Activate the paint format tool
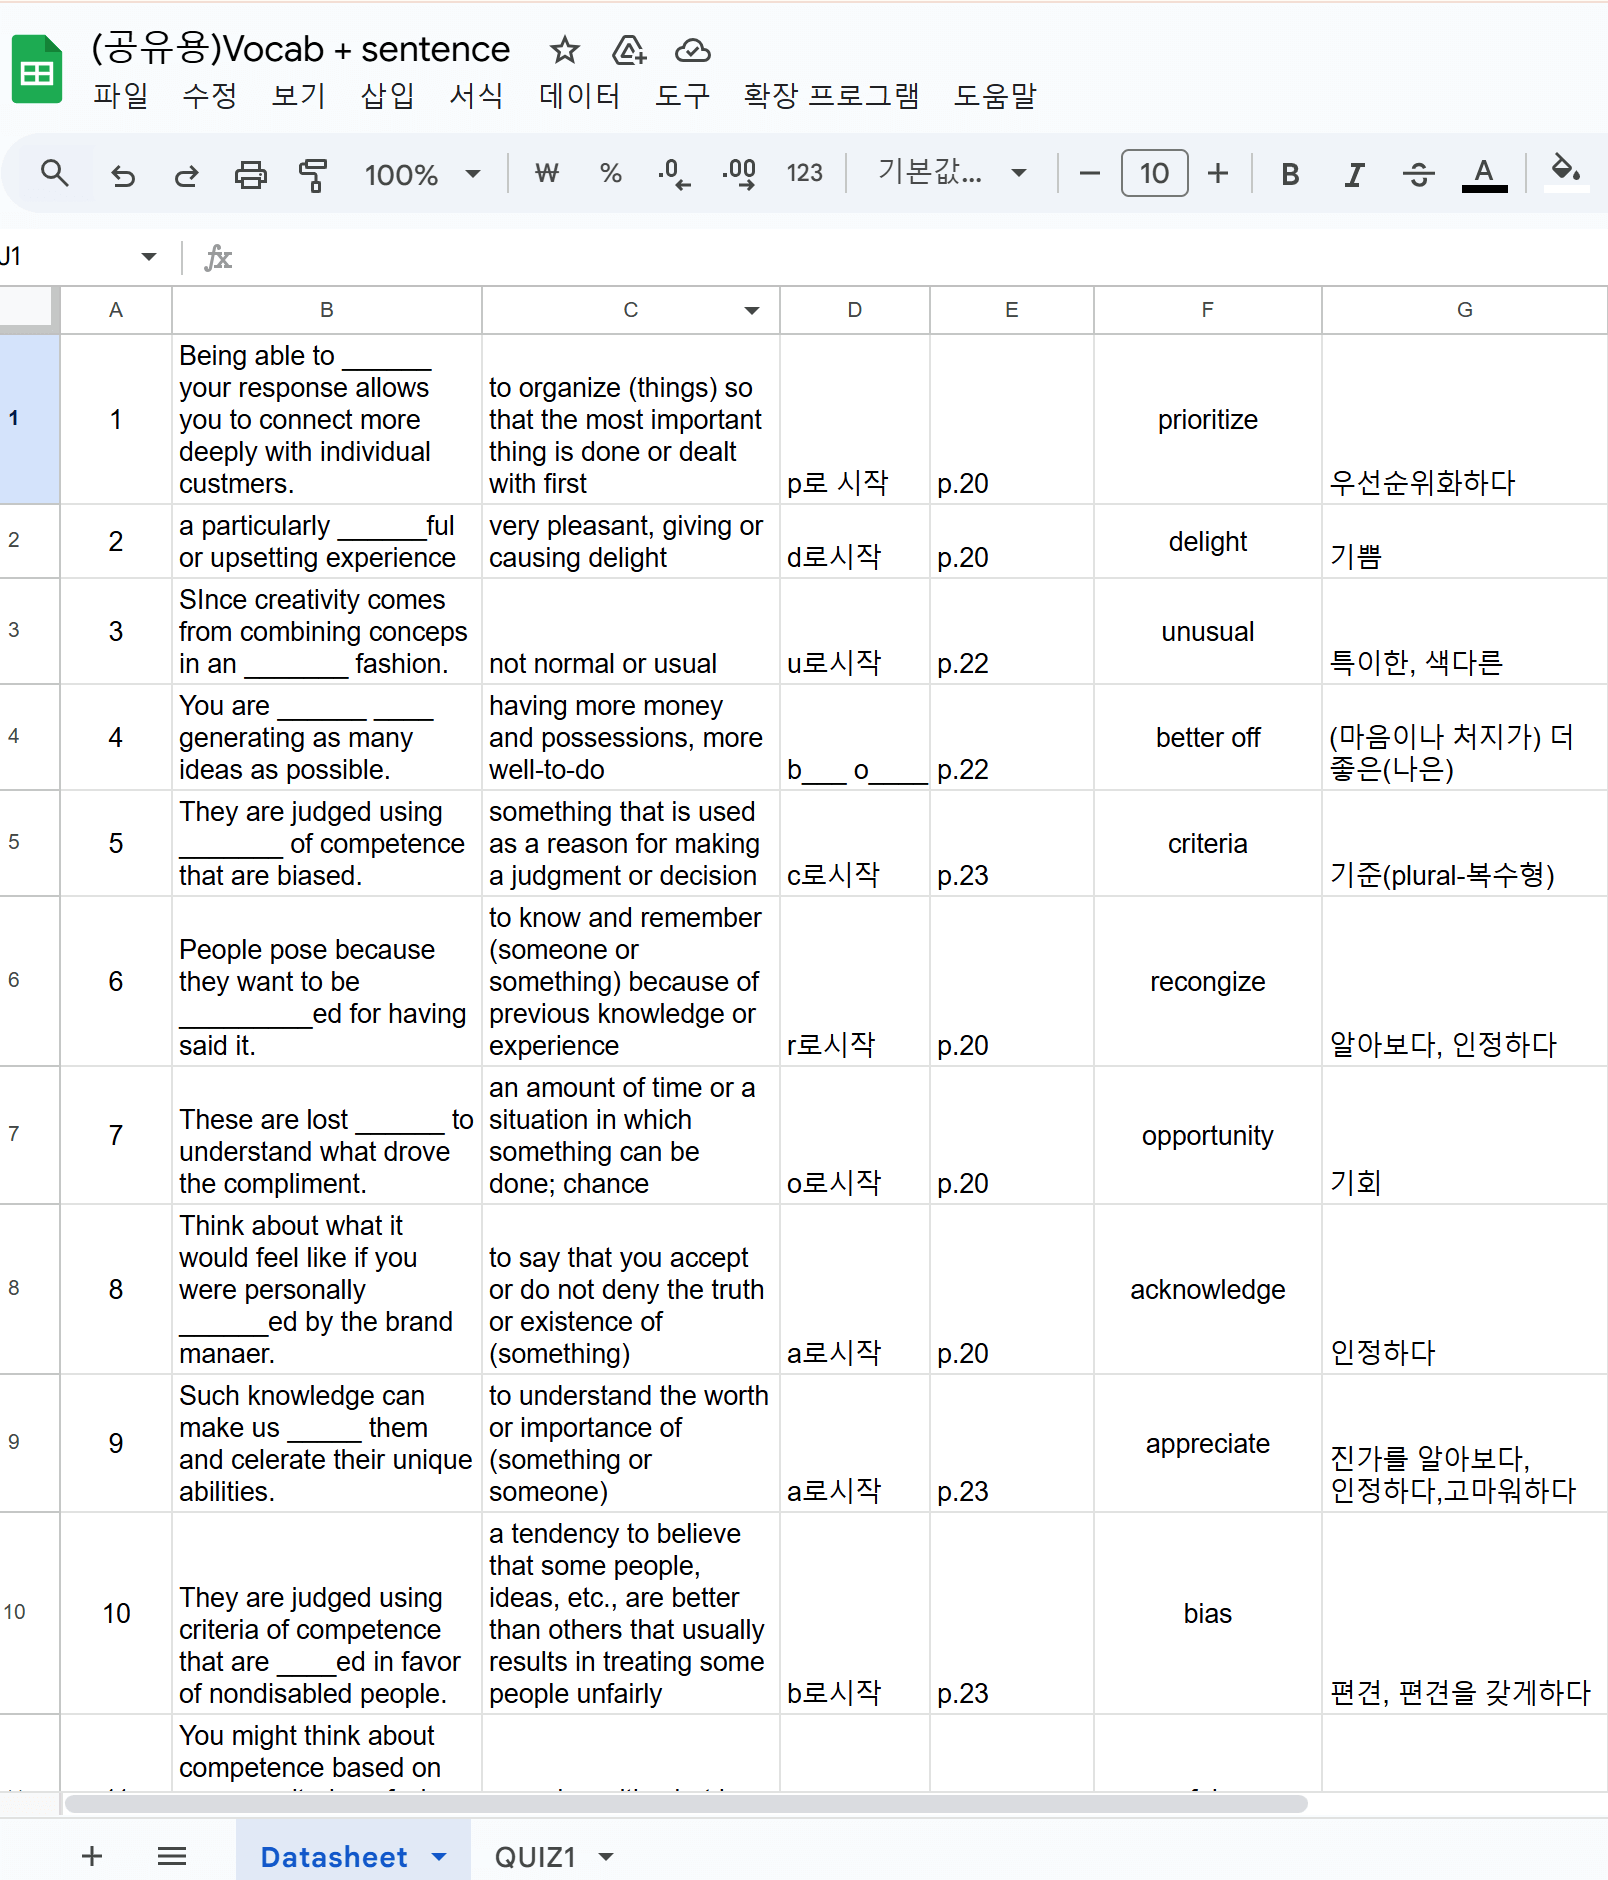 314,175
